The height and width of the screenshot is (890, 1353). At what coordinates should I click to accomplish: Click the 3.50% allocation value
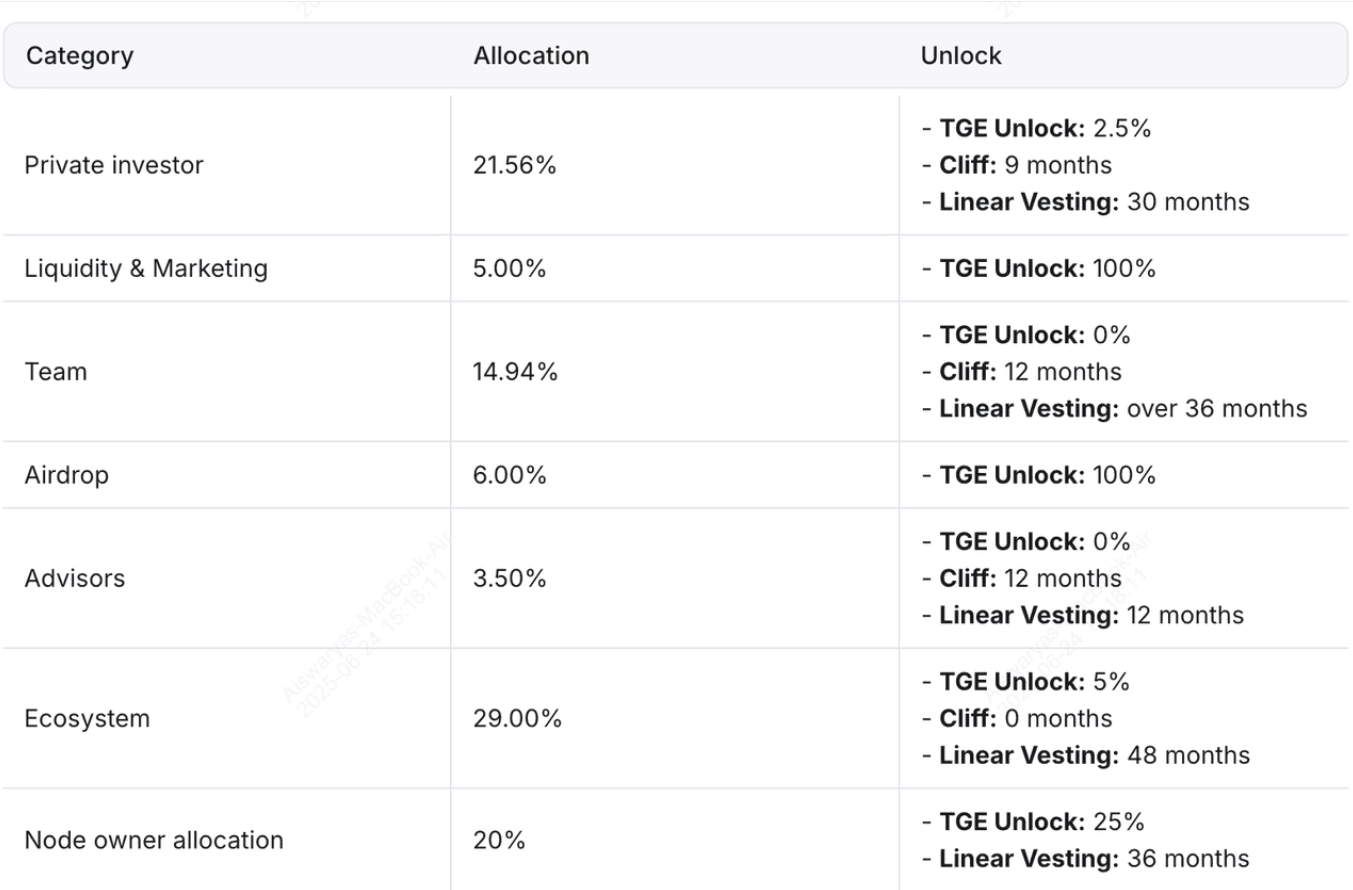(x=509, y=578)
